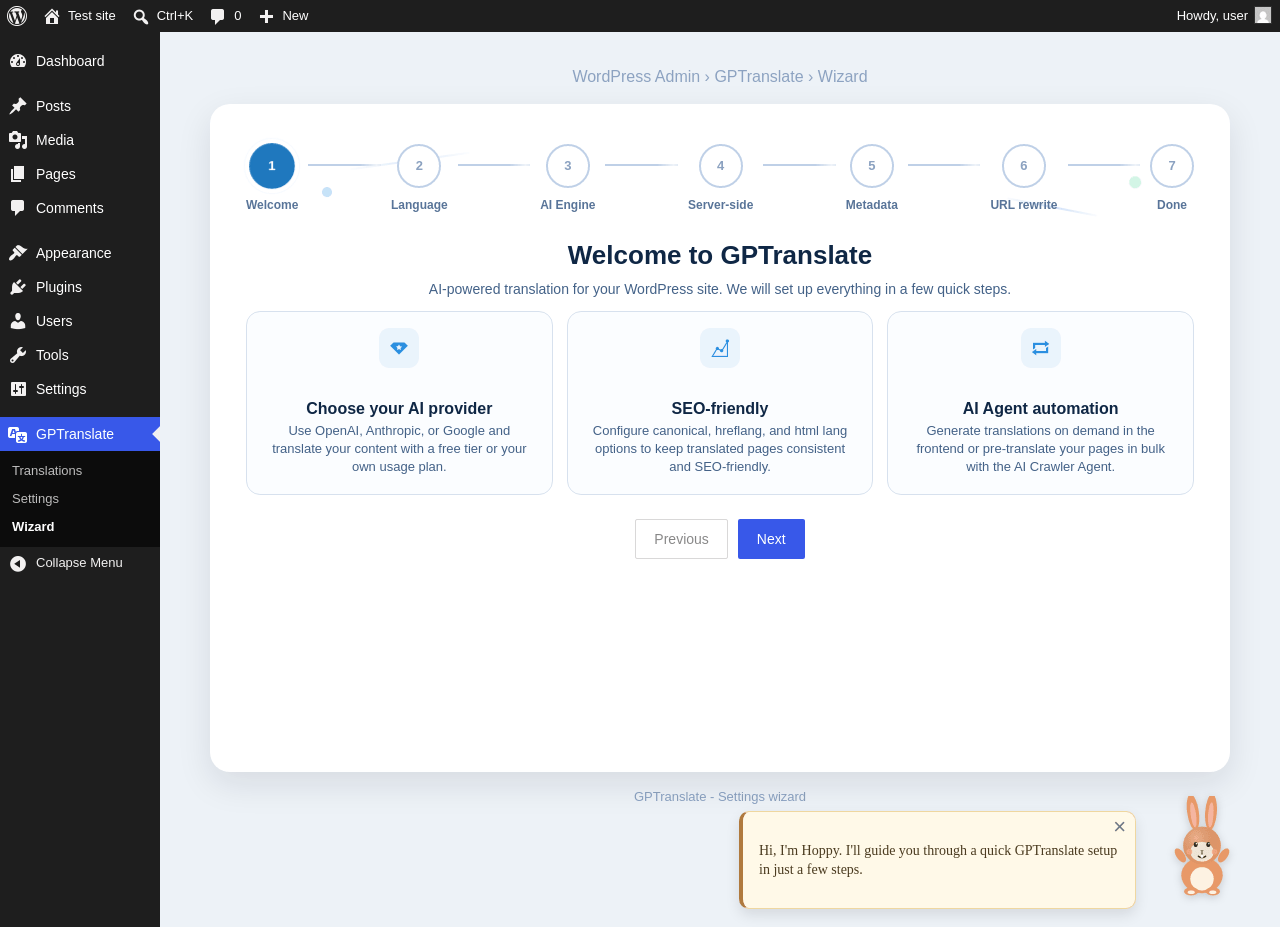Click step 1 Welcome circle

click(x=272, y=166)
